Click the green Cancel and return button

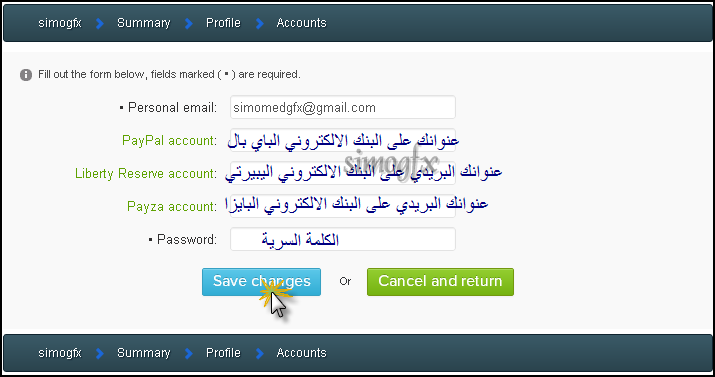(440, 282)
